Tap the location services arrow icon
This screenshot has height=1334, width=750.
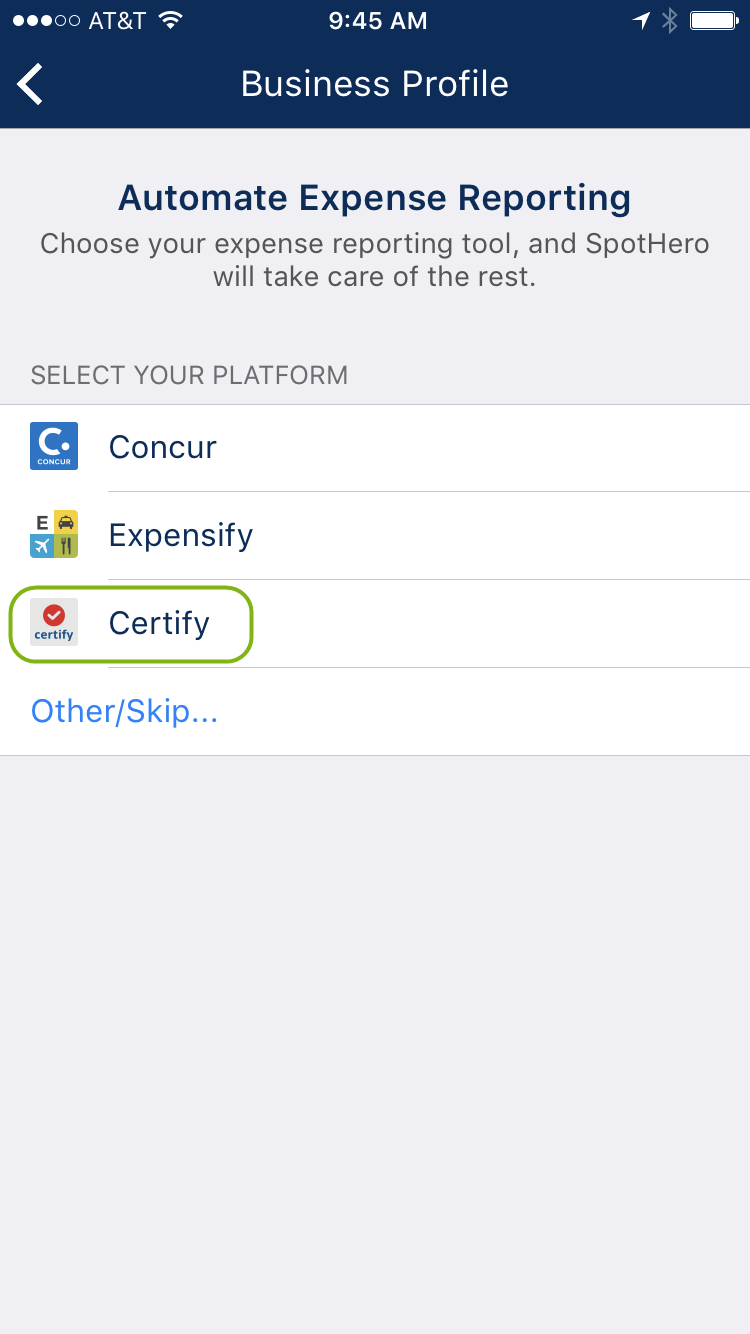(x=641, y=21)
